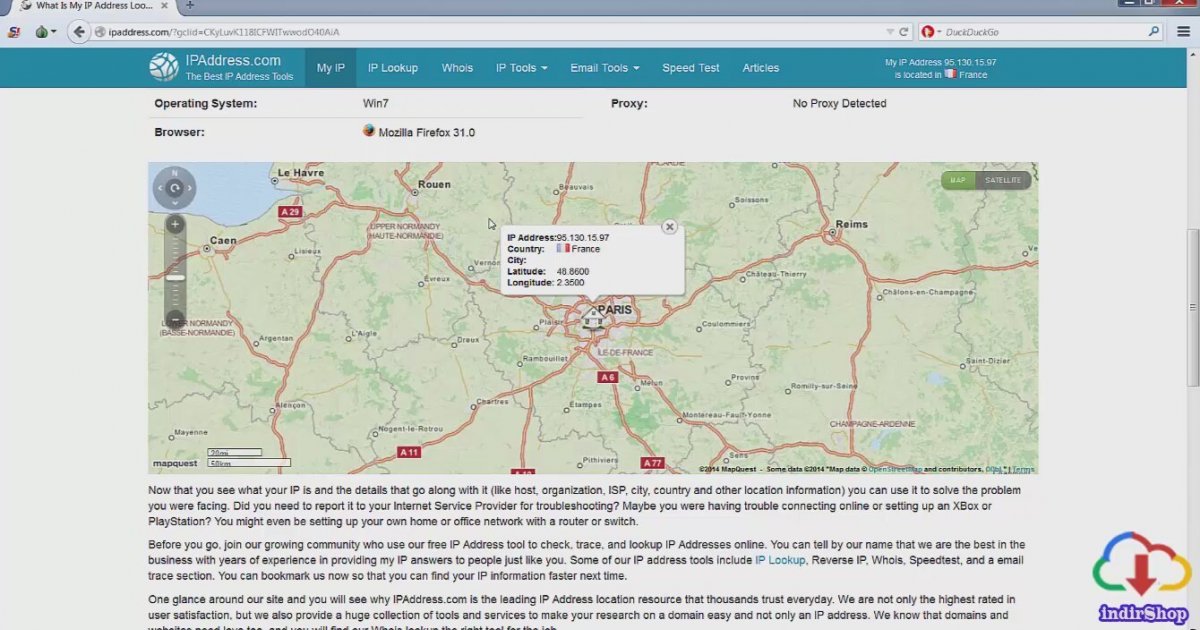Click the Longitude 2.3500 value in popup
Viewport: 1200px width, 630px height.
571,283
